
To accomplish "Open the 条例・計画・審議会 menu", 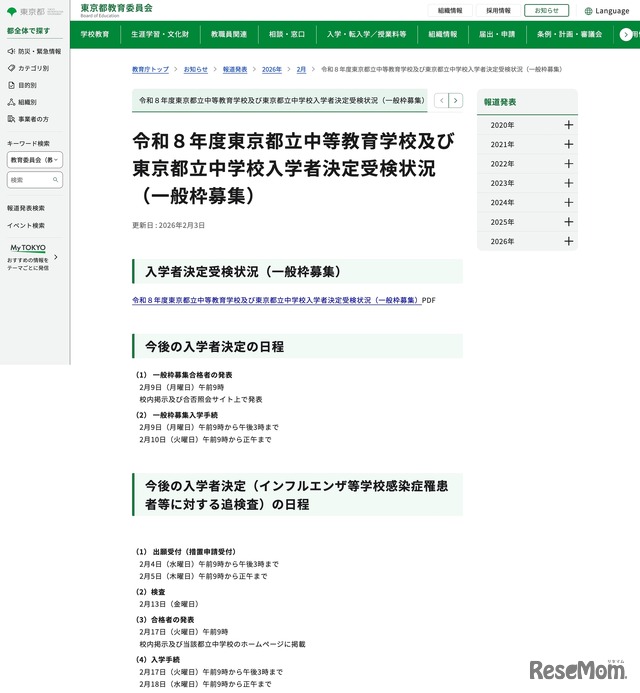I will 569,34.
